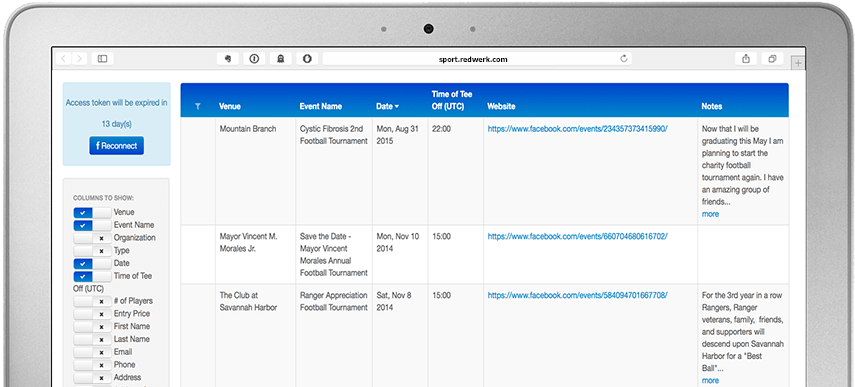Viewport: 855px width, 387px height.
Task: Enable the Type column toggle
Action: (92, 250)
